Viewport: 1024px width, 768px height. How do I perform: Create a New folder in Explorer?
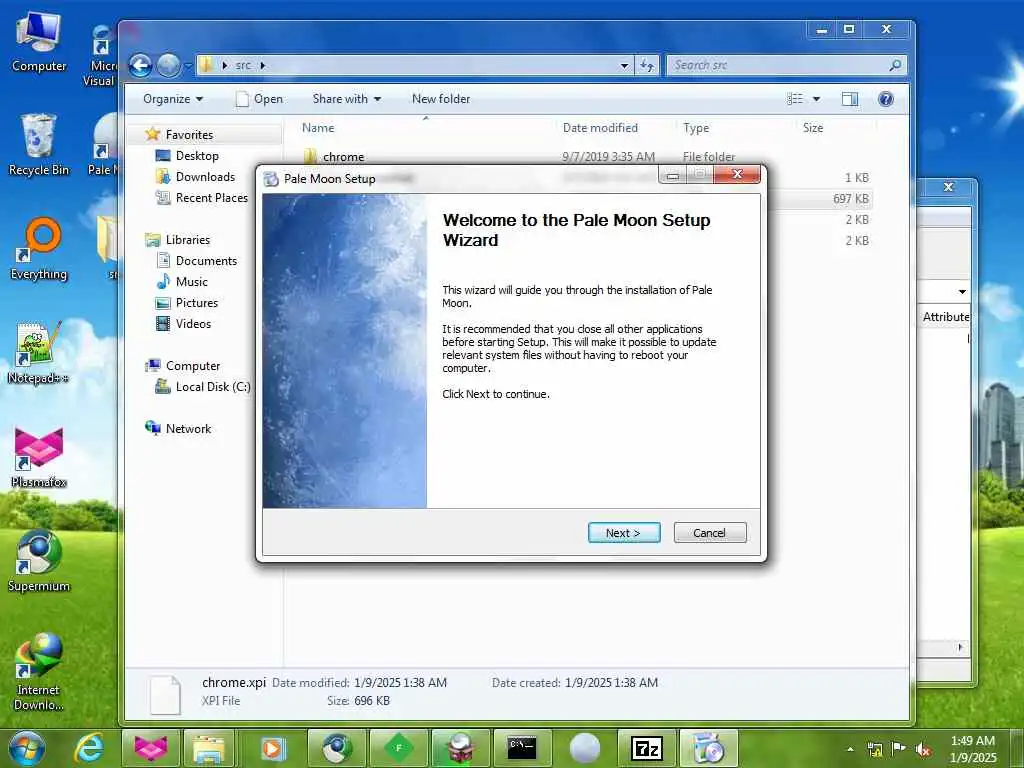[441, 99]
